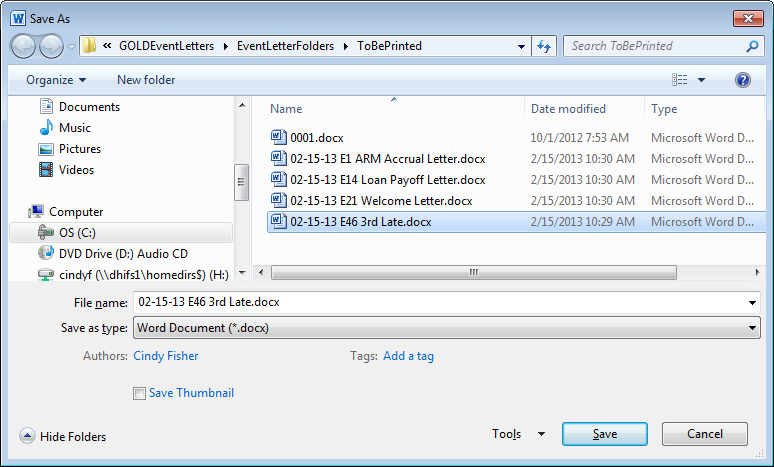Click the Word icon of 0001.docx
Image resolution: width=774 pixels, height=467 pixels.
(x=279, y=138)
